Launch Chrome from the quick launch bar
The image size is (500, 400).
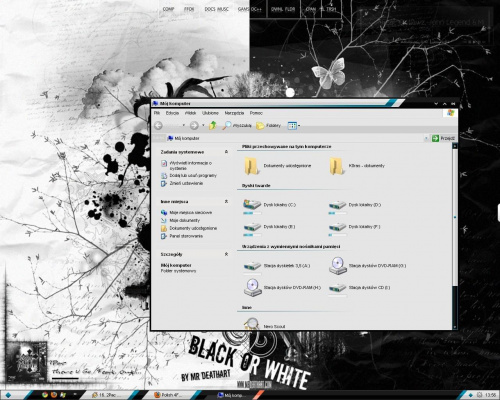point(45,395)
